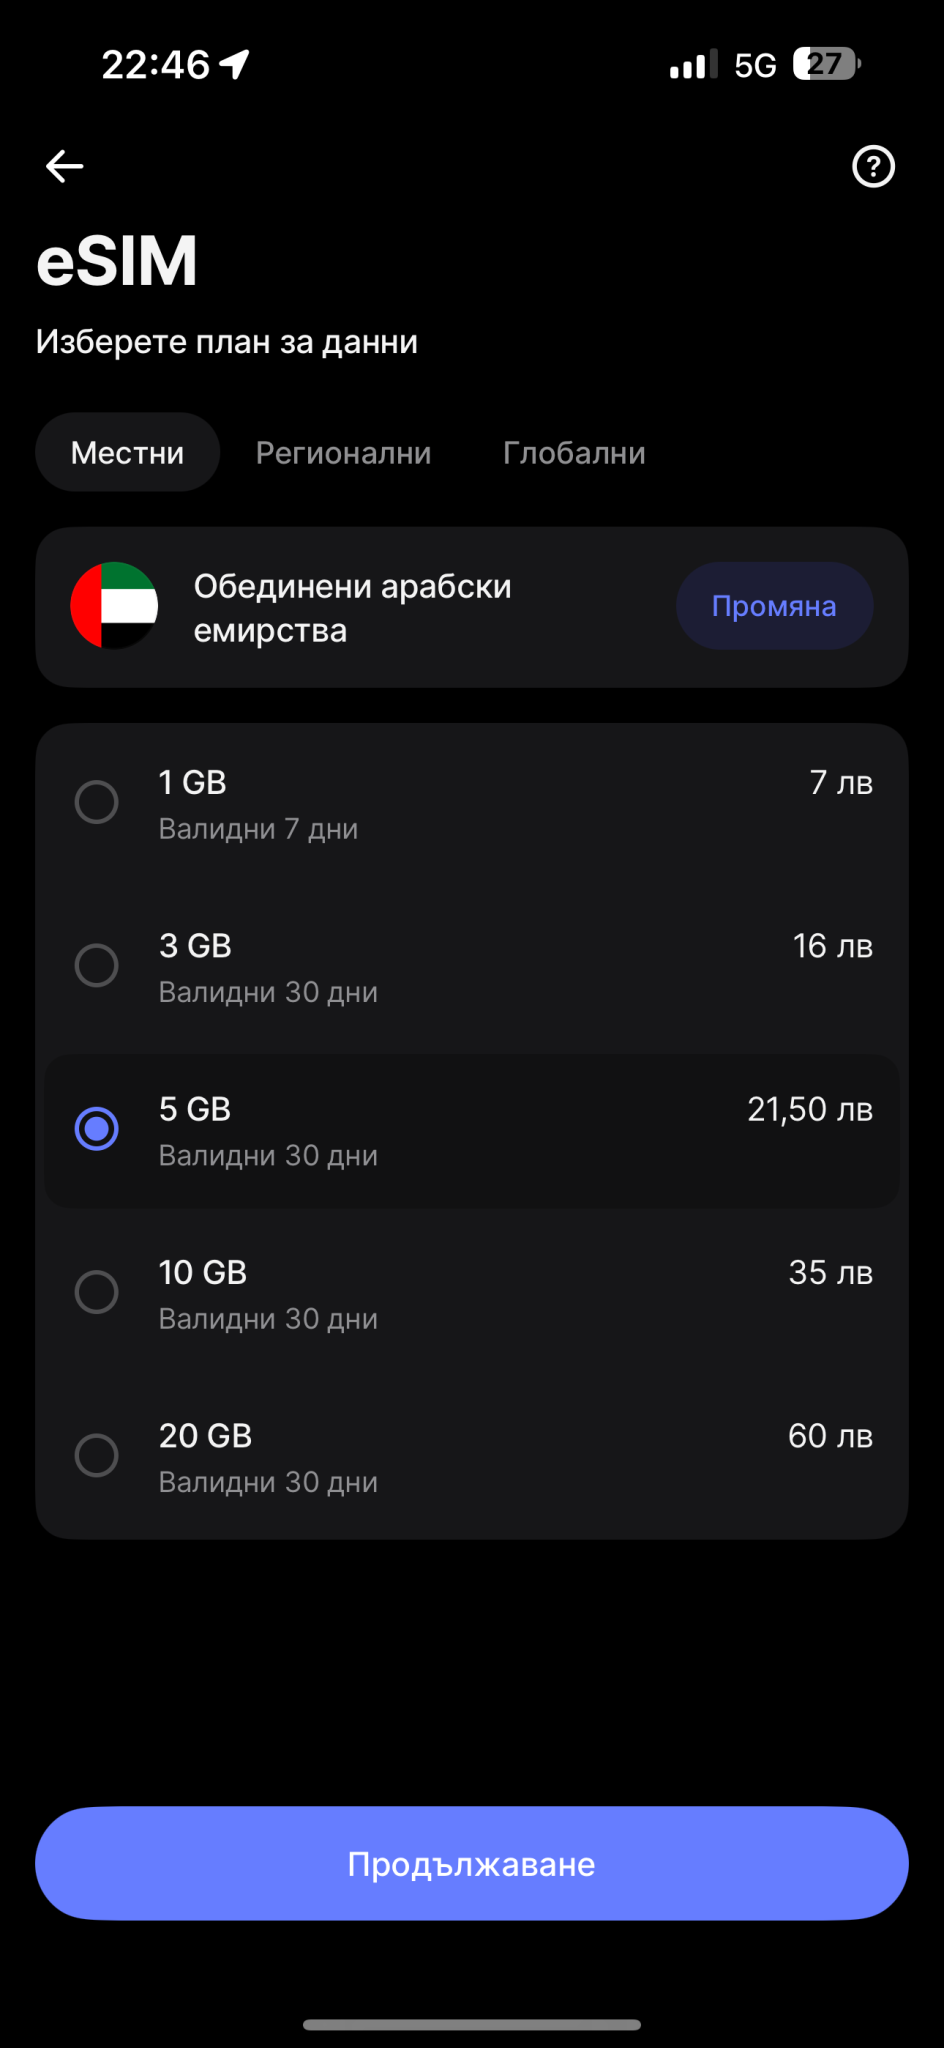
Task: Open the Глобални tab
Action: [574, 453]
